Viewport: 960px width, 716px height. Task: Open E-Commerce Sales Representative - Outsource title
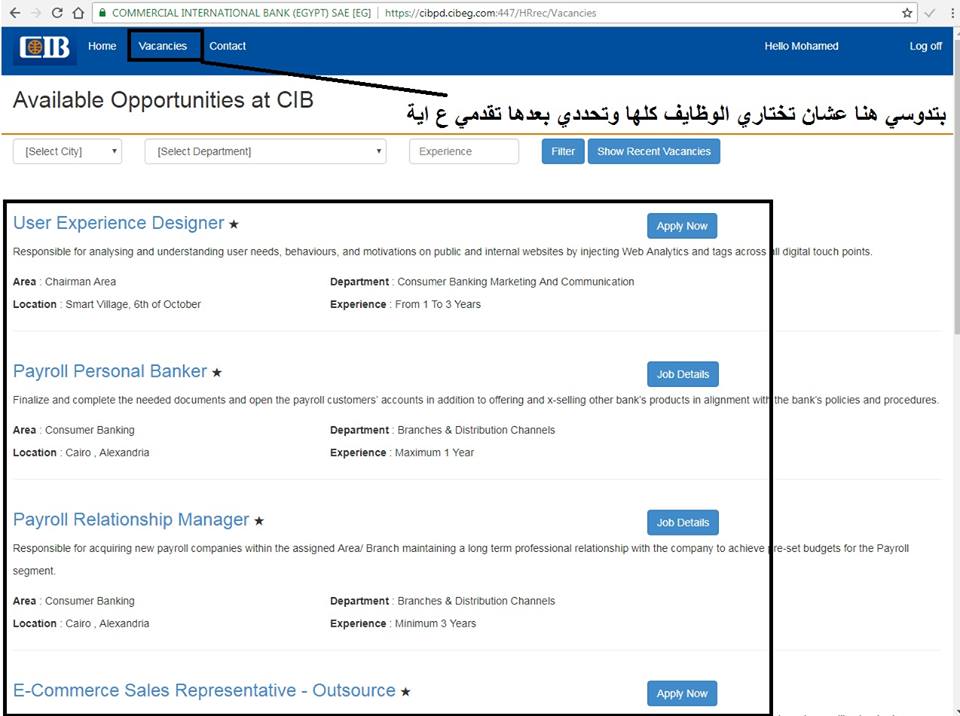204,690
